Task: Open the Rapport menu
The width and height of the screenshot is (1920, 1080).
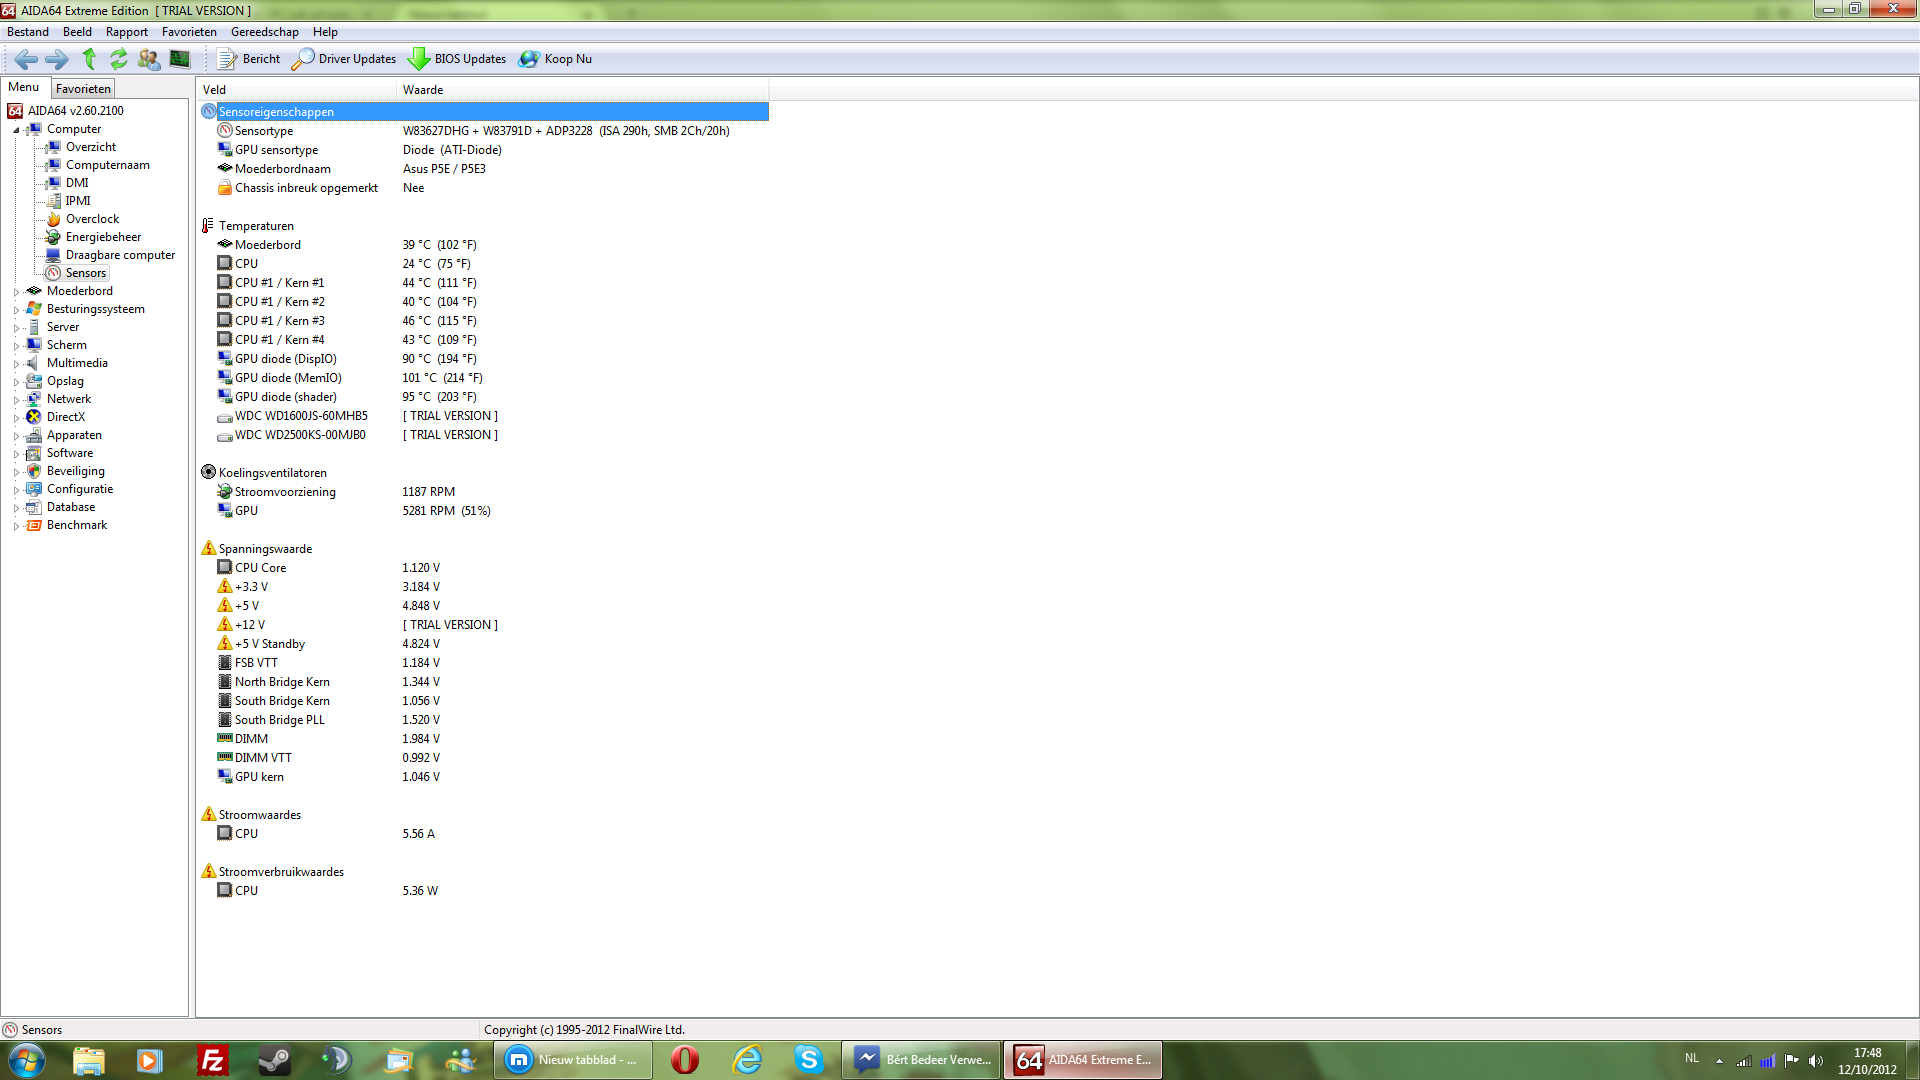Action: click(x=126, y=32)
